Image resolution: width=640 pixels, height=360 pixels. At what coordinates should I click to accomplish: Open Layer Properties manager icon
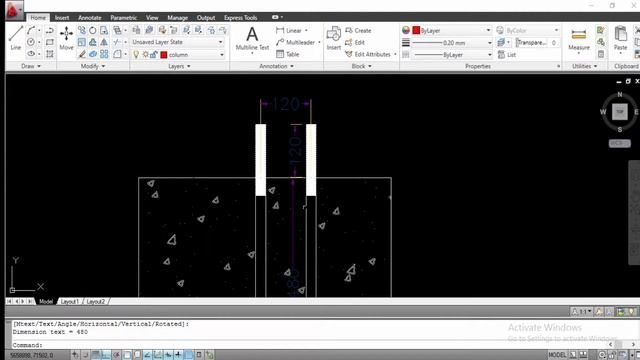pyautogui.click(x=136, y=30)
